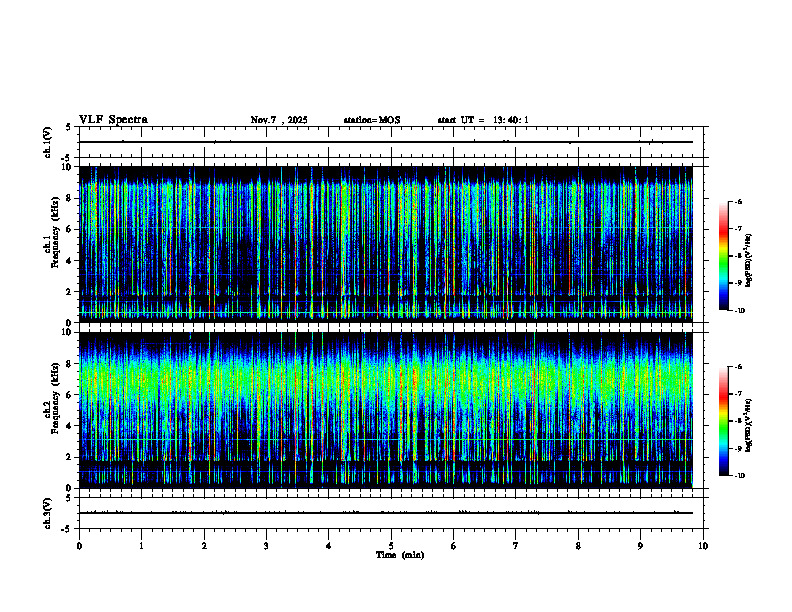The width and height of the screenshot is (792, 612).
Task: Click time axis tick label "3"
Action: [x=266, y=546]
